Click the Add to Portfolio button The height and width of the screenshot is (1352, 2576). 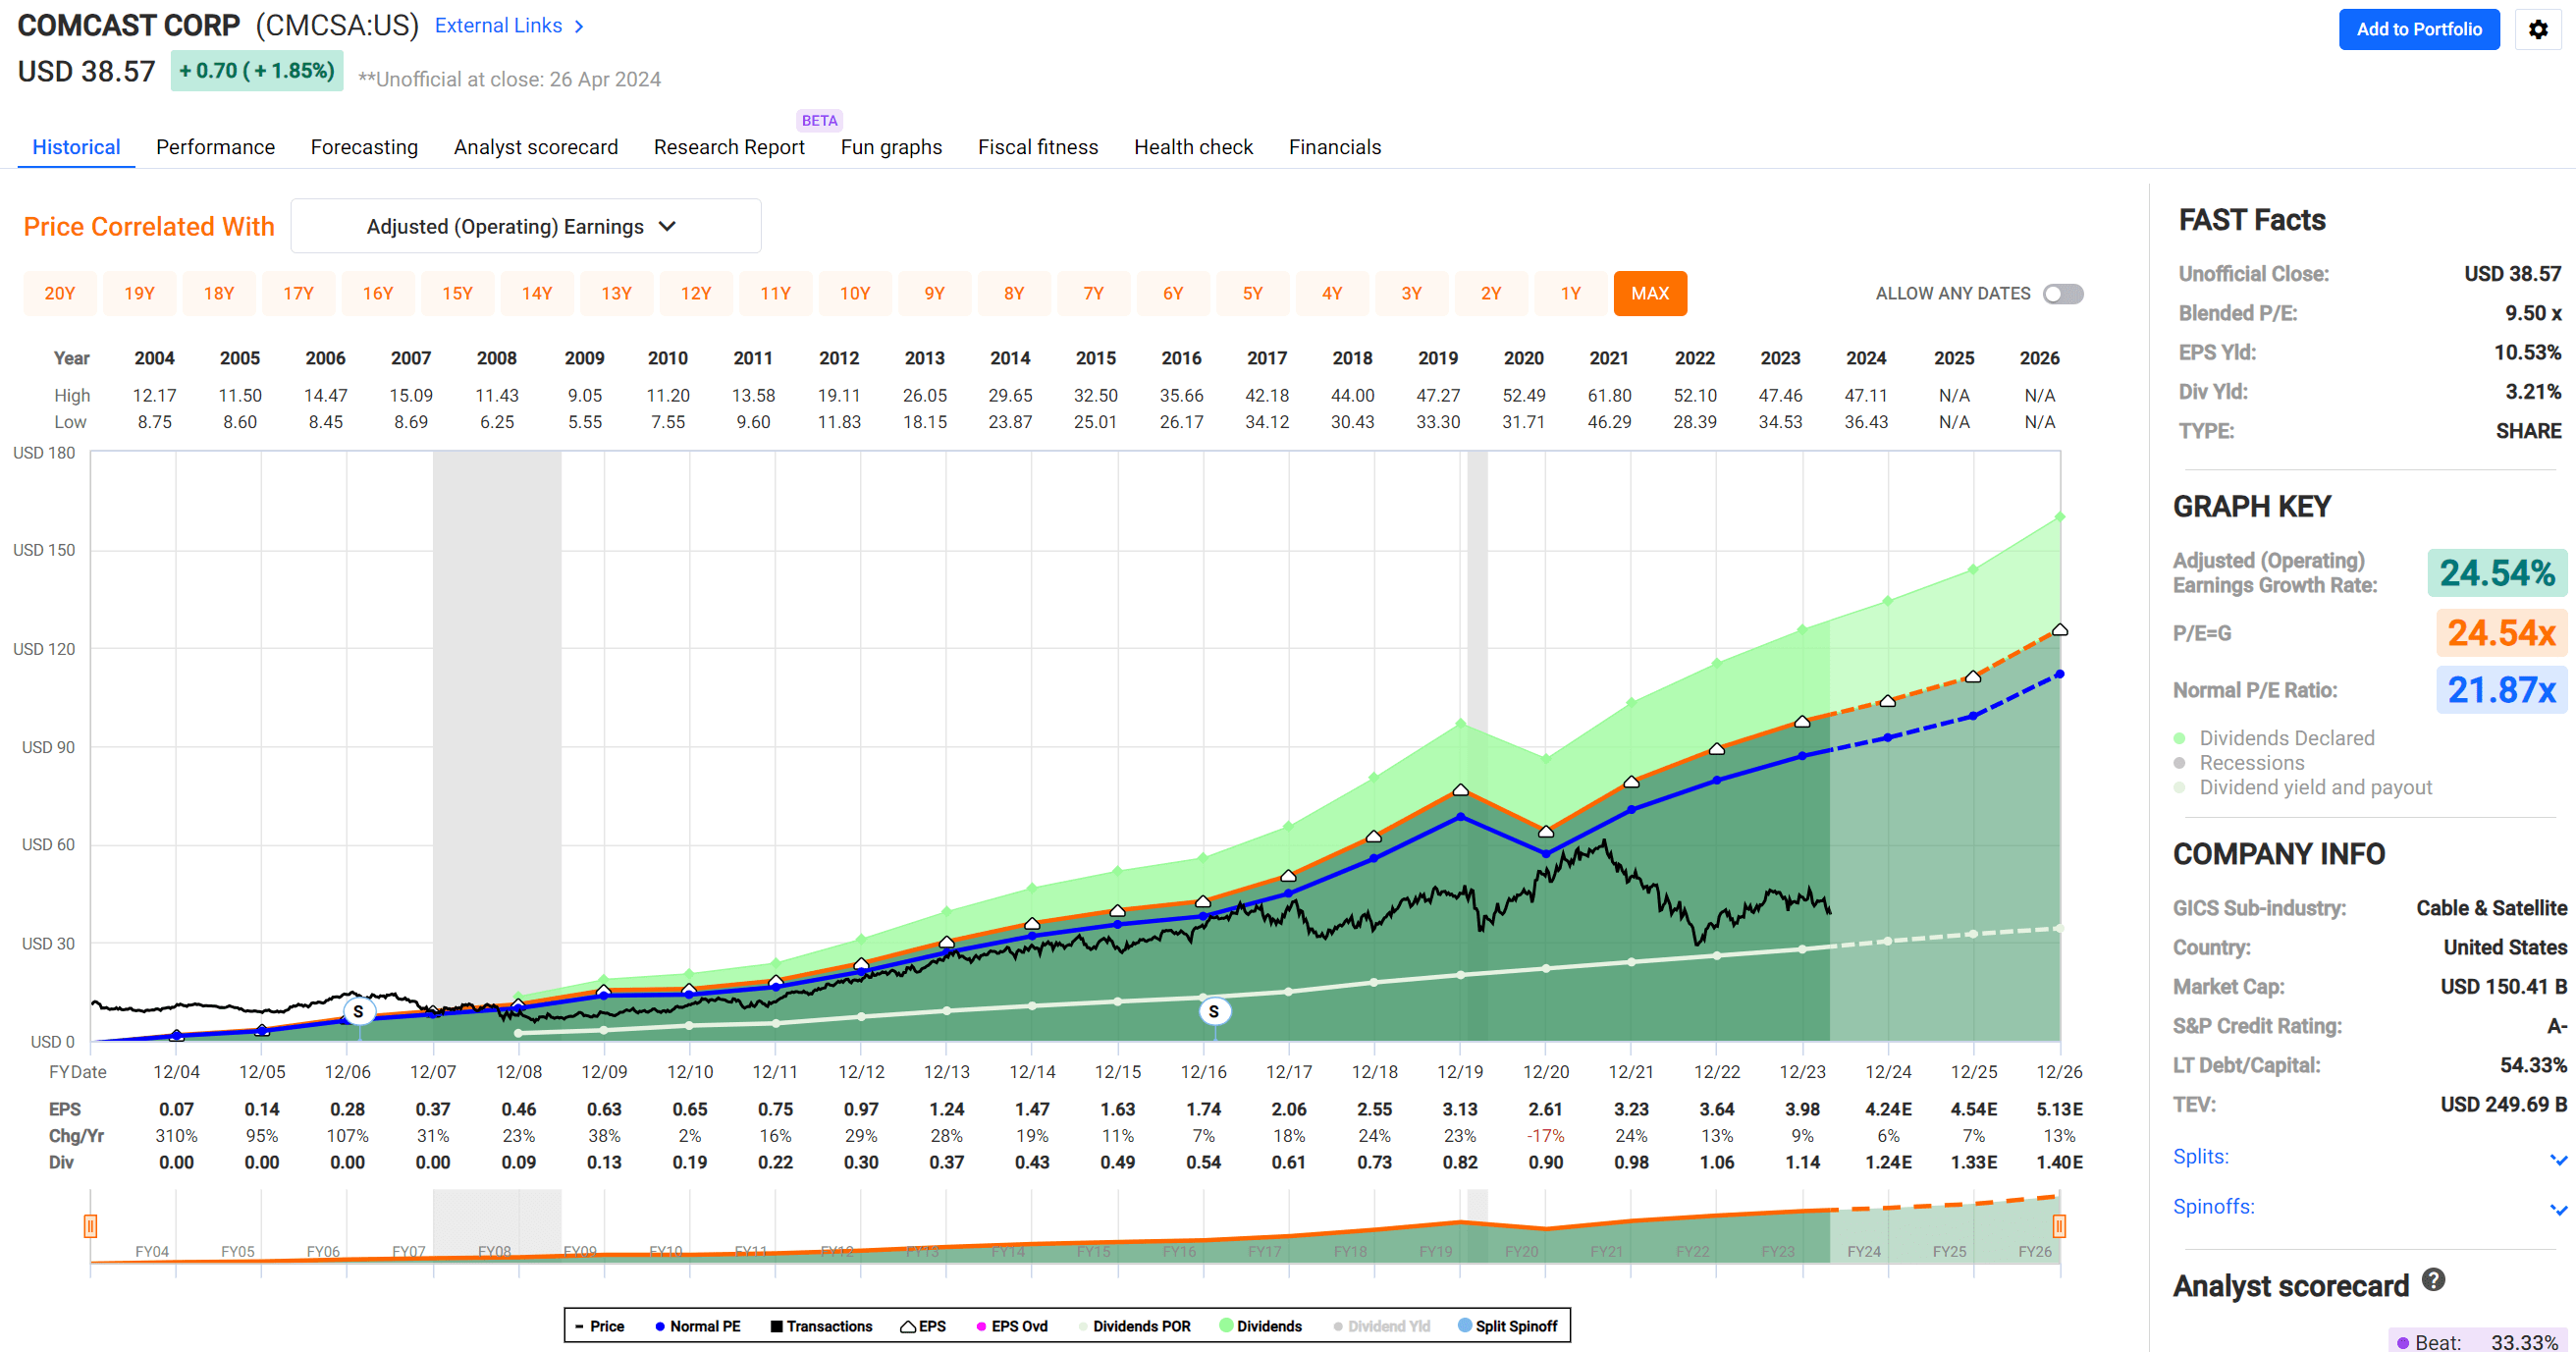2418,29
